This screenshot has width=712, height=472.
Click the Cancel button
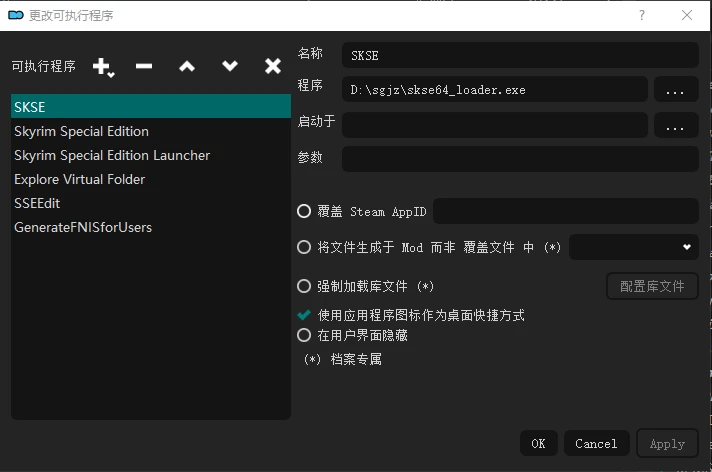[x=596, y=443]
